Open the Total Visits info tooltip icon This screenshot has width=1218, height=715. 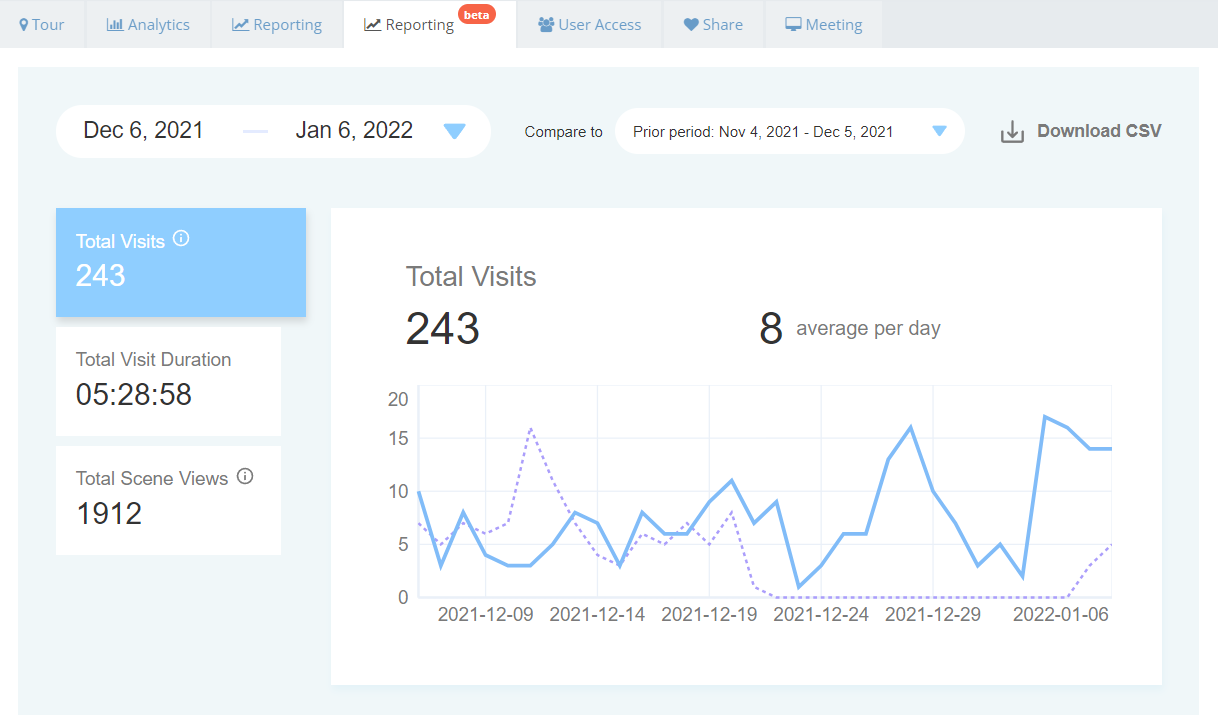[x=181, y=239]
